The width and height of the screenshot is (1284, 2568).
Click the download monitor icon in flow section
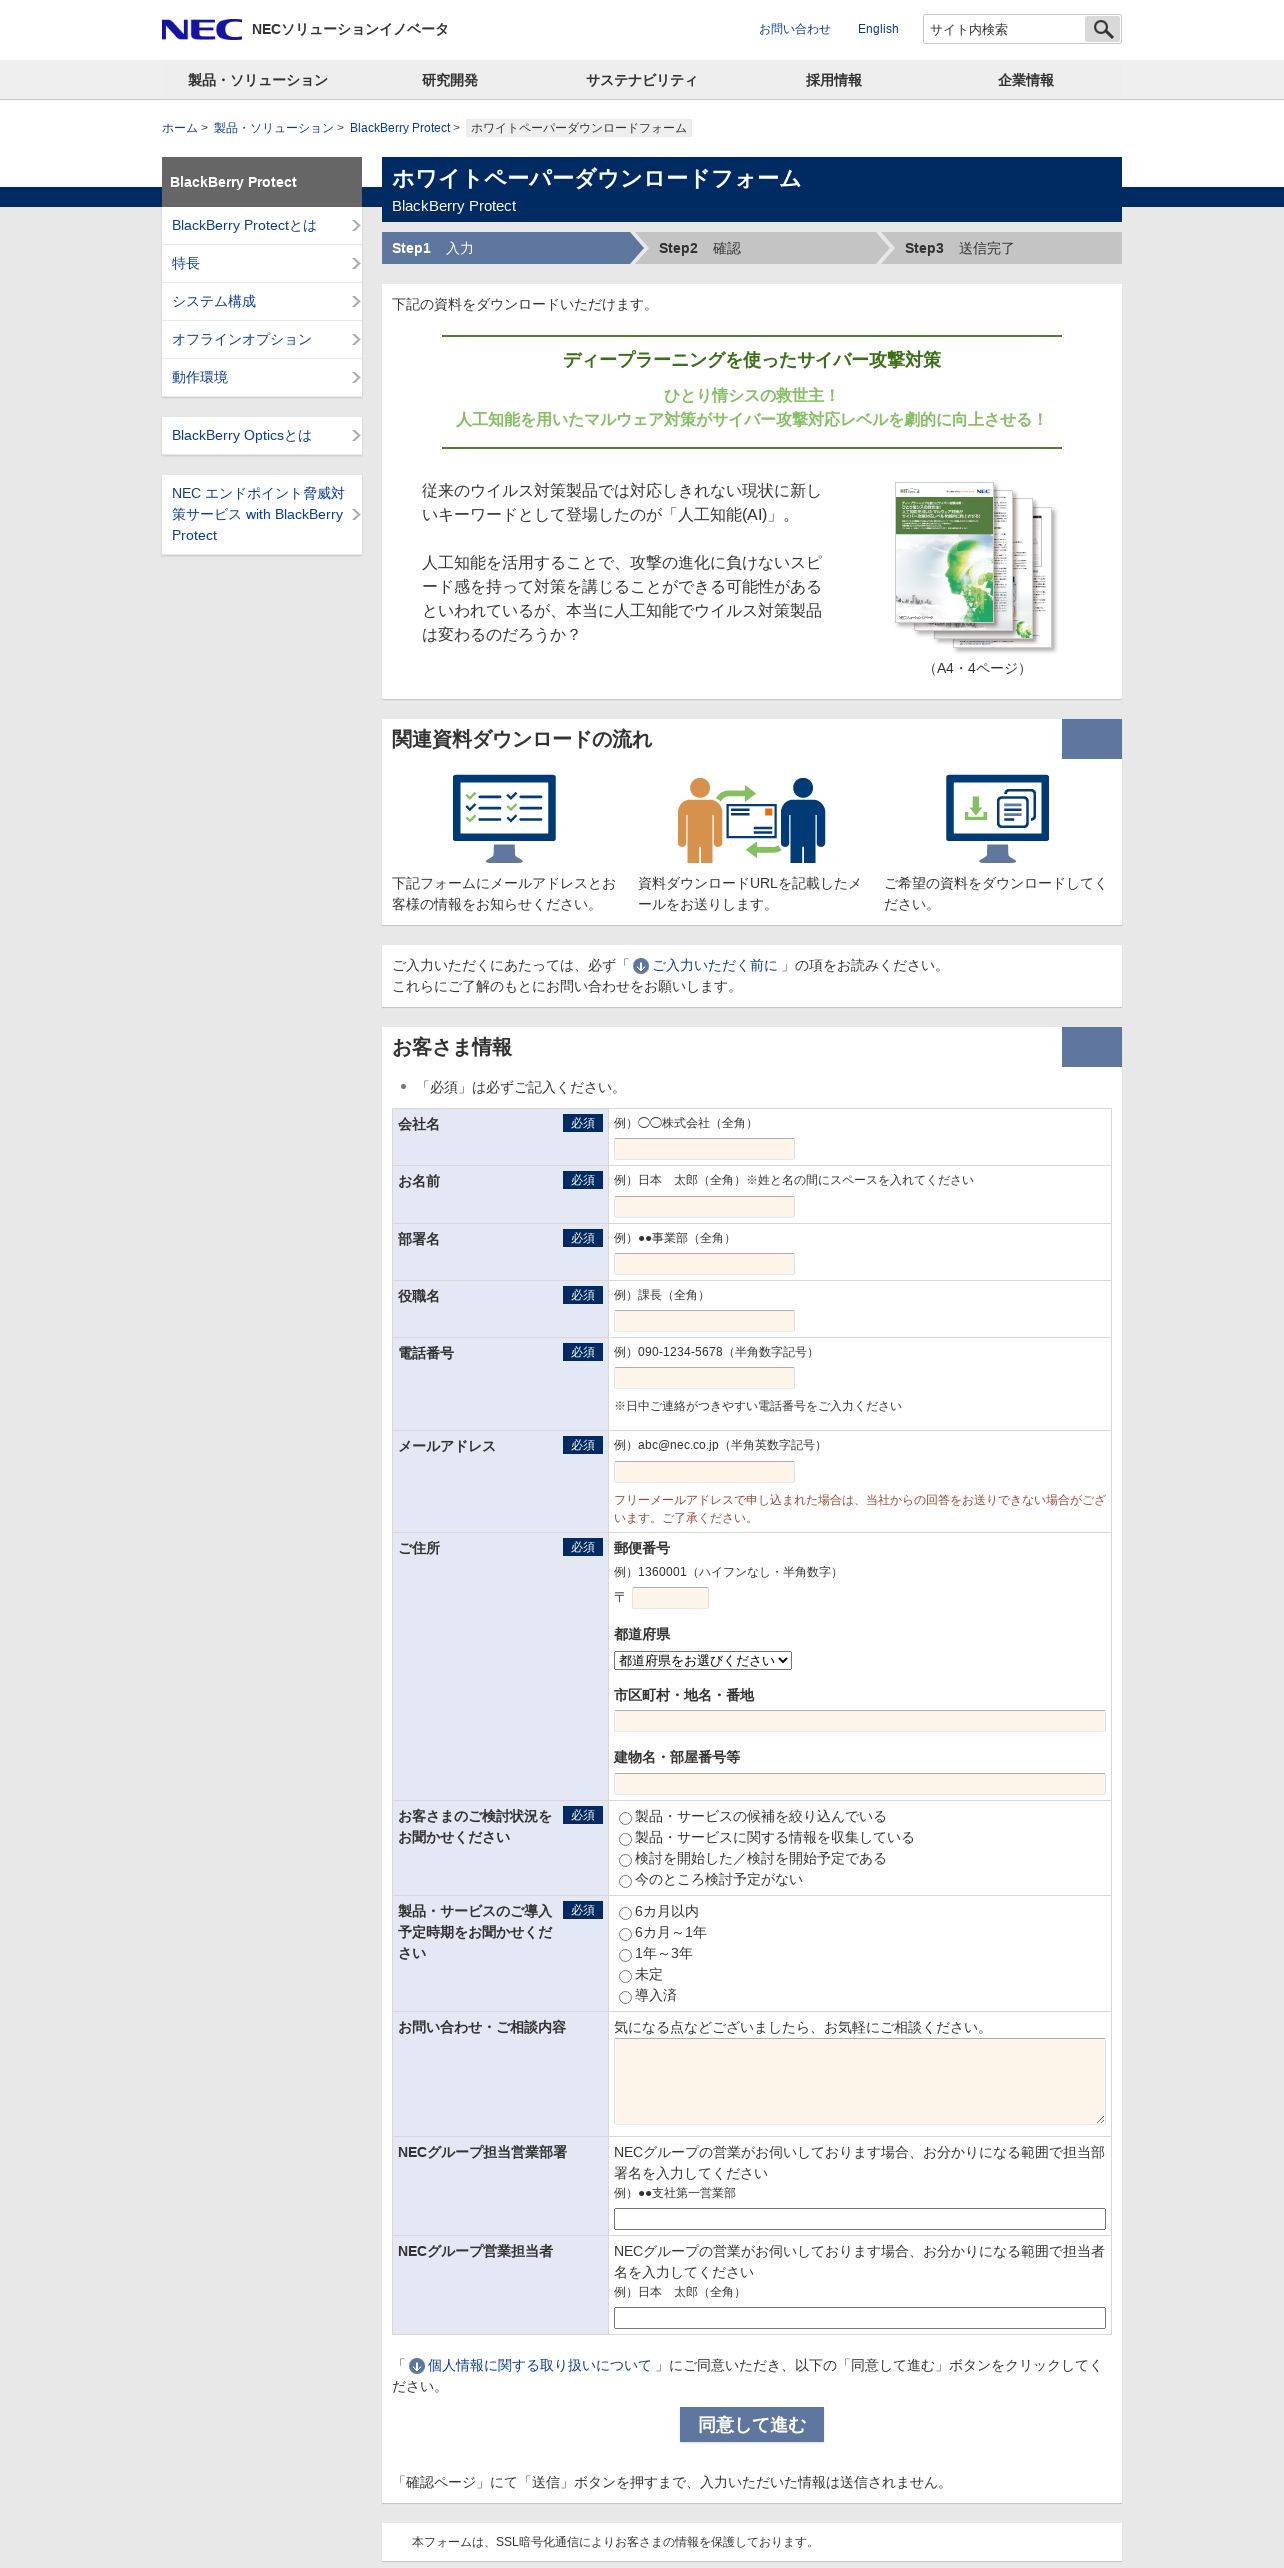[997, 818]
